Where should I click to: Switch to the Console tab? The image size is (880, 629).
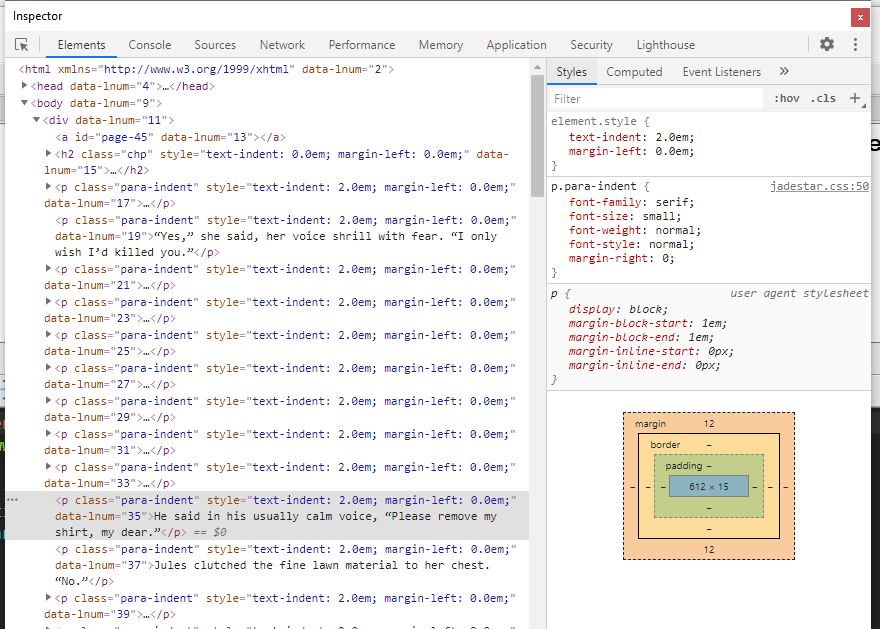pyautogui.click(x=149, y=45)
